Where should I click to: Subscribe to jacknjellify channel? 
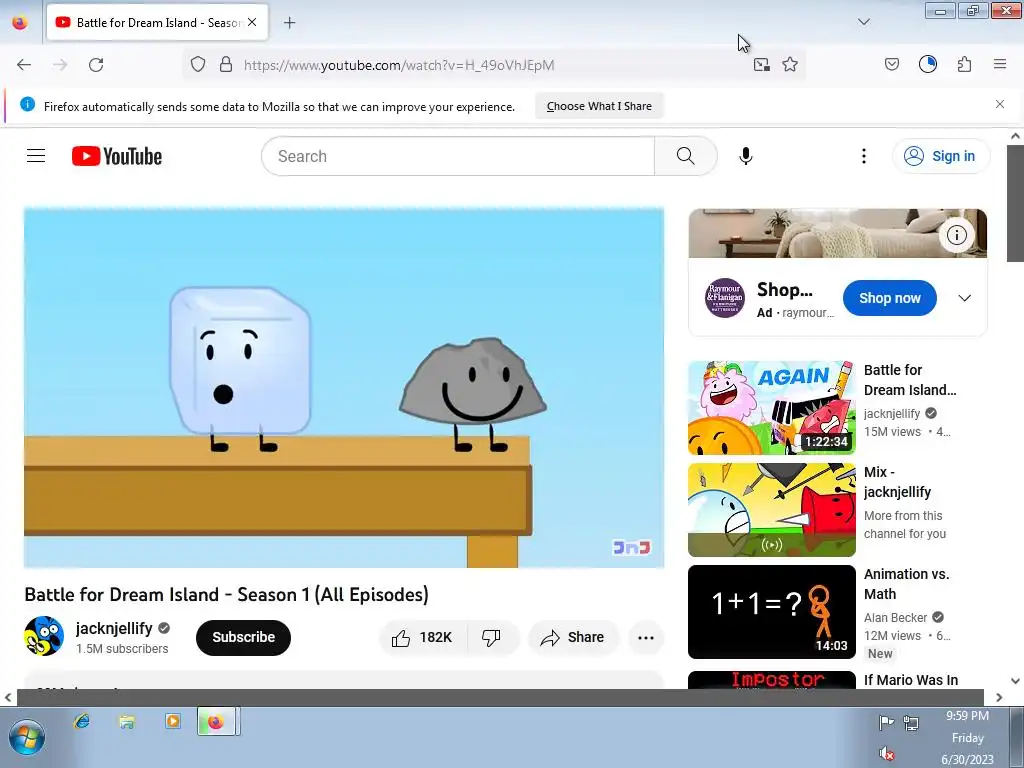pyautogui.click(x=243, y=637)
